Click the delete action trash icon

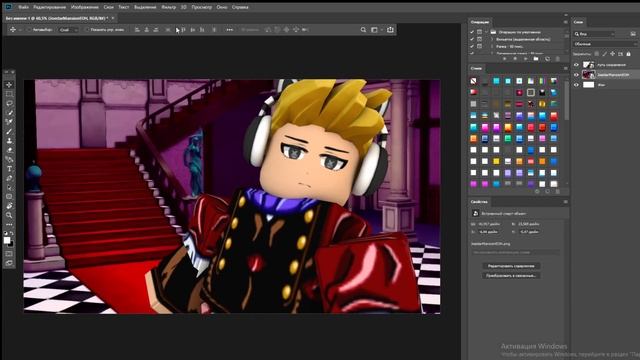pyautogui.click(x=558, y=59)
